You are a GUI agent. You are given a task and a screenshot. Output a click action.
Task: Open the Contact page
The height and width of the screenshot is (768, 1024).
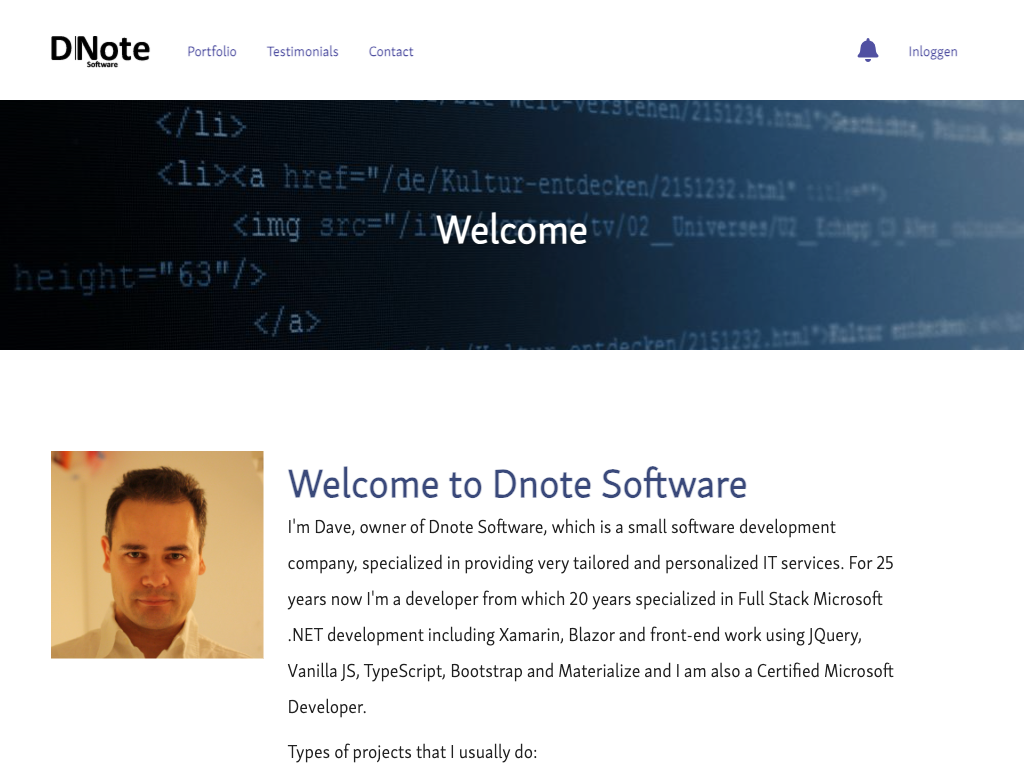(391, 51)
